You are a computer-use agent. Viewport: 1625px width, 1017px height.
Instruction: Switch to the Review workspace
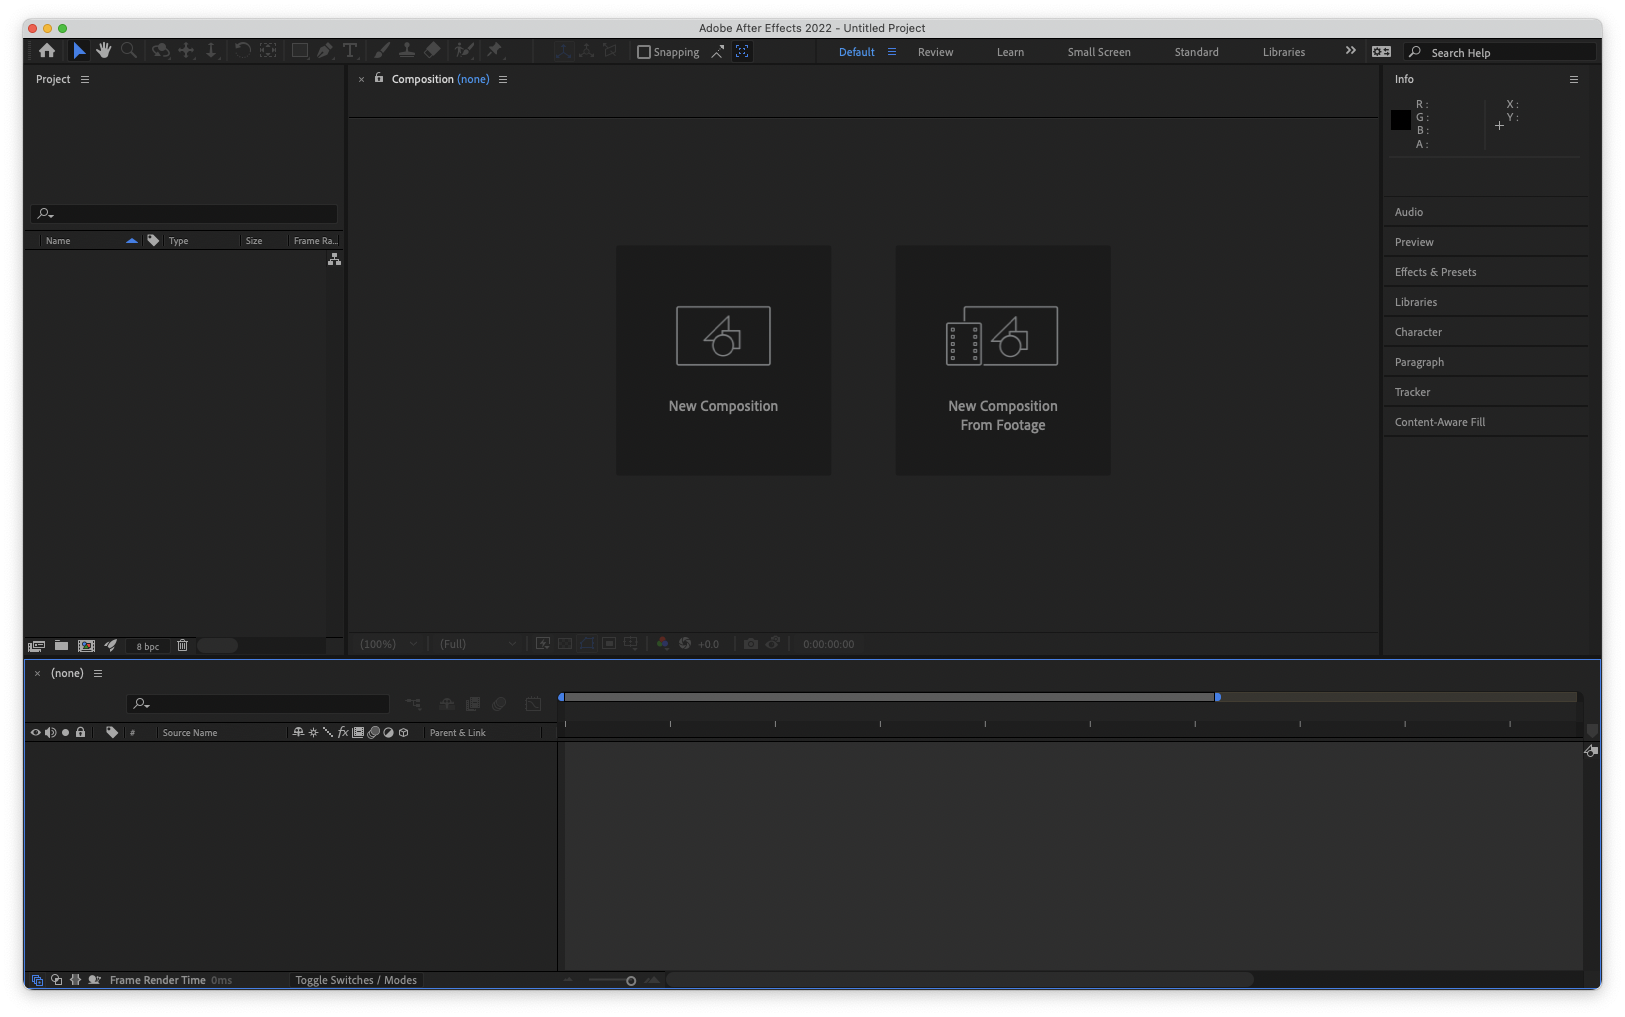935,52
